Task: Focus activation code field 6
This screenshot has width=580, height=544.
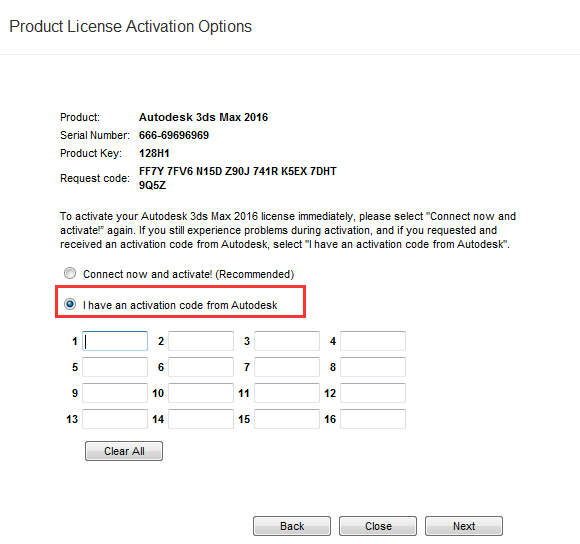Action: [201, 367]
